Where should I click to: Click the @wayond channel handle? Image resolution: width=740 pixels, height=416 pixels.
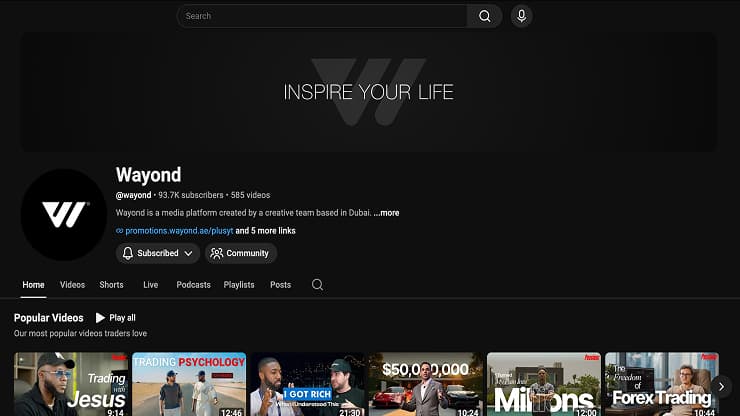[134, 195]
